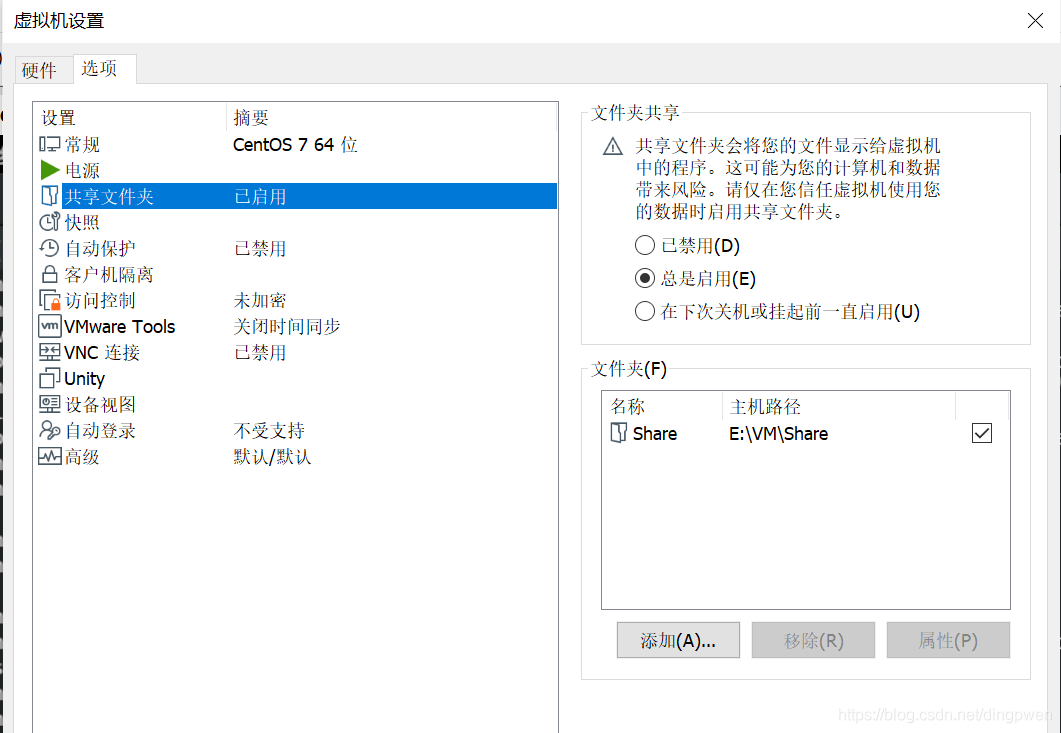
Task: Click the Share folder icon in folder list
Action: tap(618, 433)
